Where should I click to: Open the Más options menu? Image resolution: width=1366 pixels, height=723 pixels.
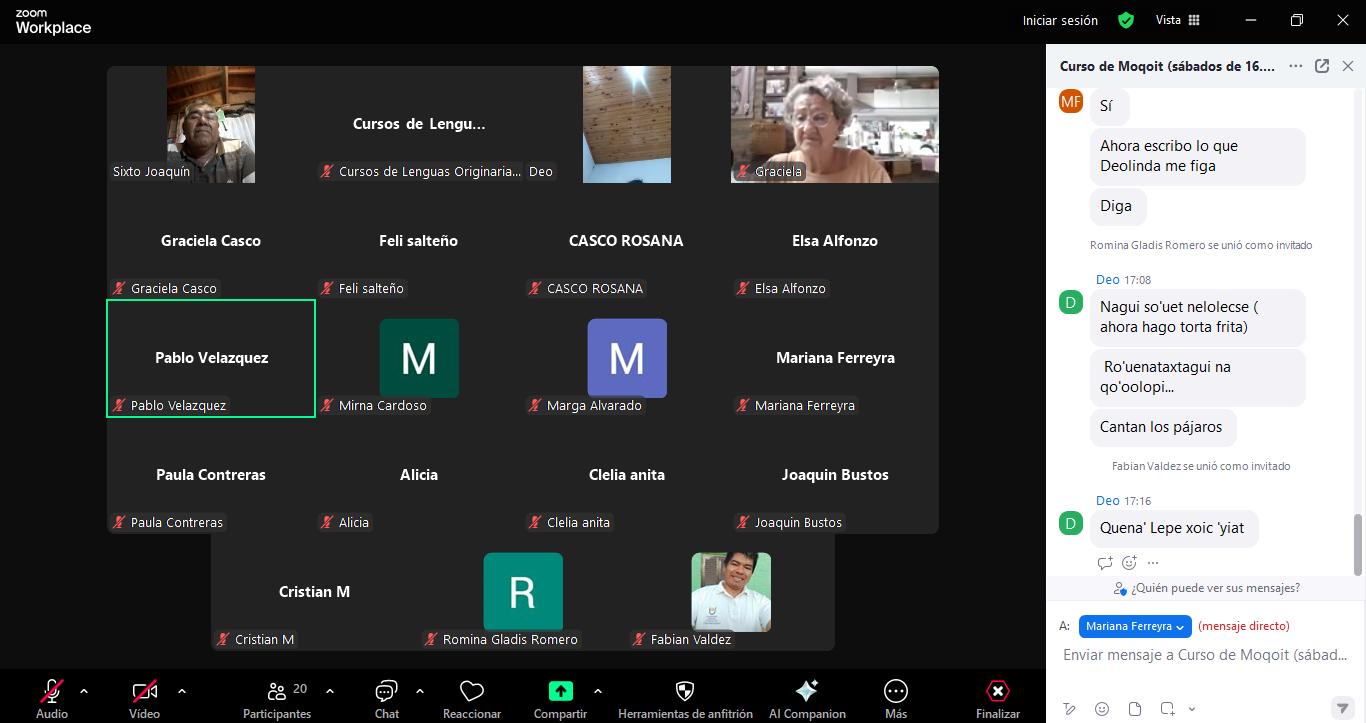tap(896, 698)
